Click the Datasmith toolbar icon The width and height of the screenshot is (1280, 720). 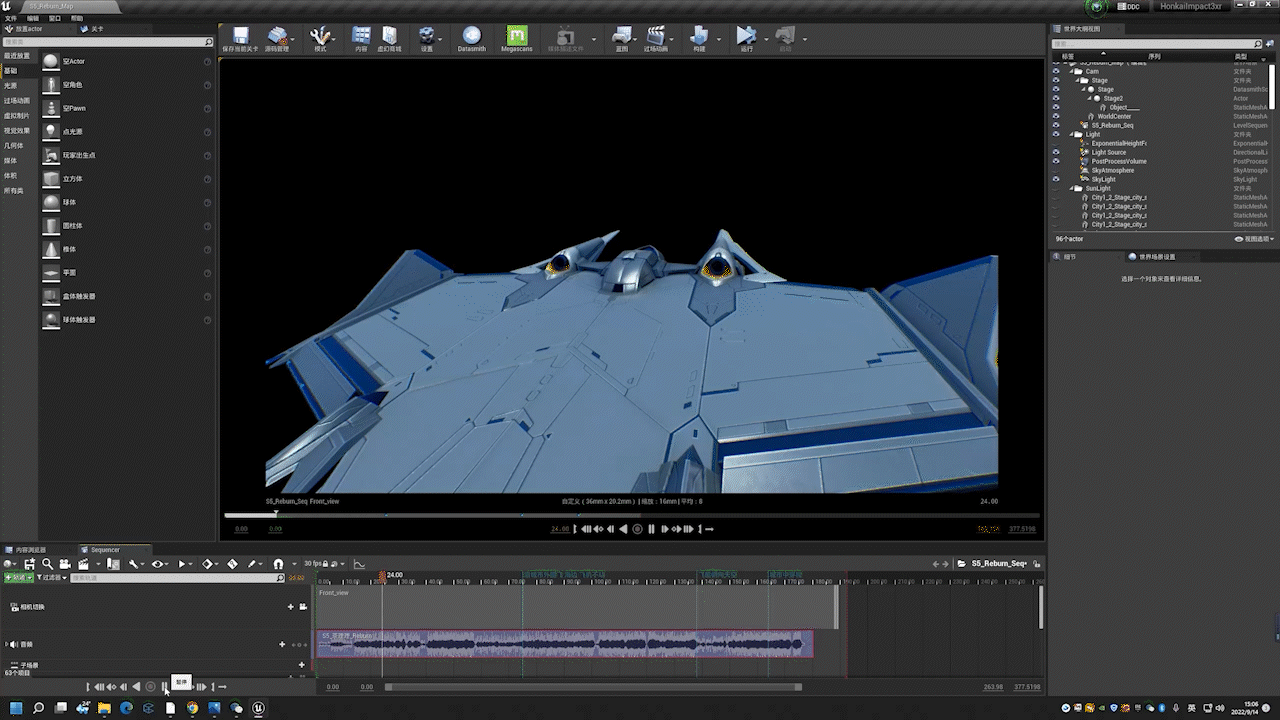pos(470,36)
